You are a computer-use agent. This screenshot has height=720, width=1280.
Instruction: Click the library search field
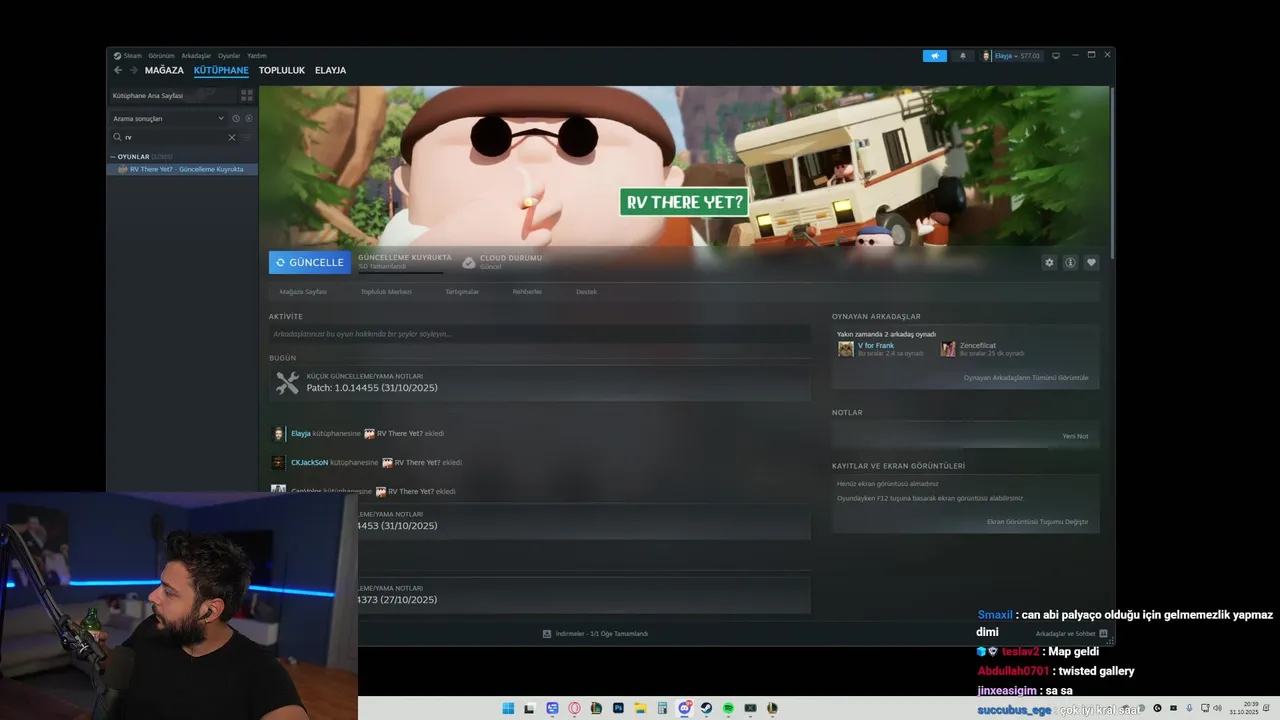(x=174, y=137)
